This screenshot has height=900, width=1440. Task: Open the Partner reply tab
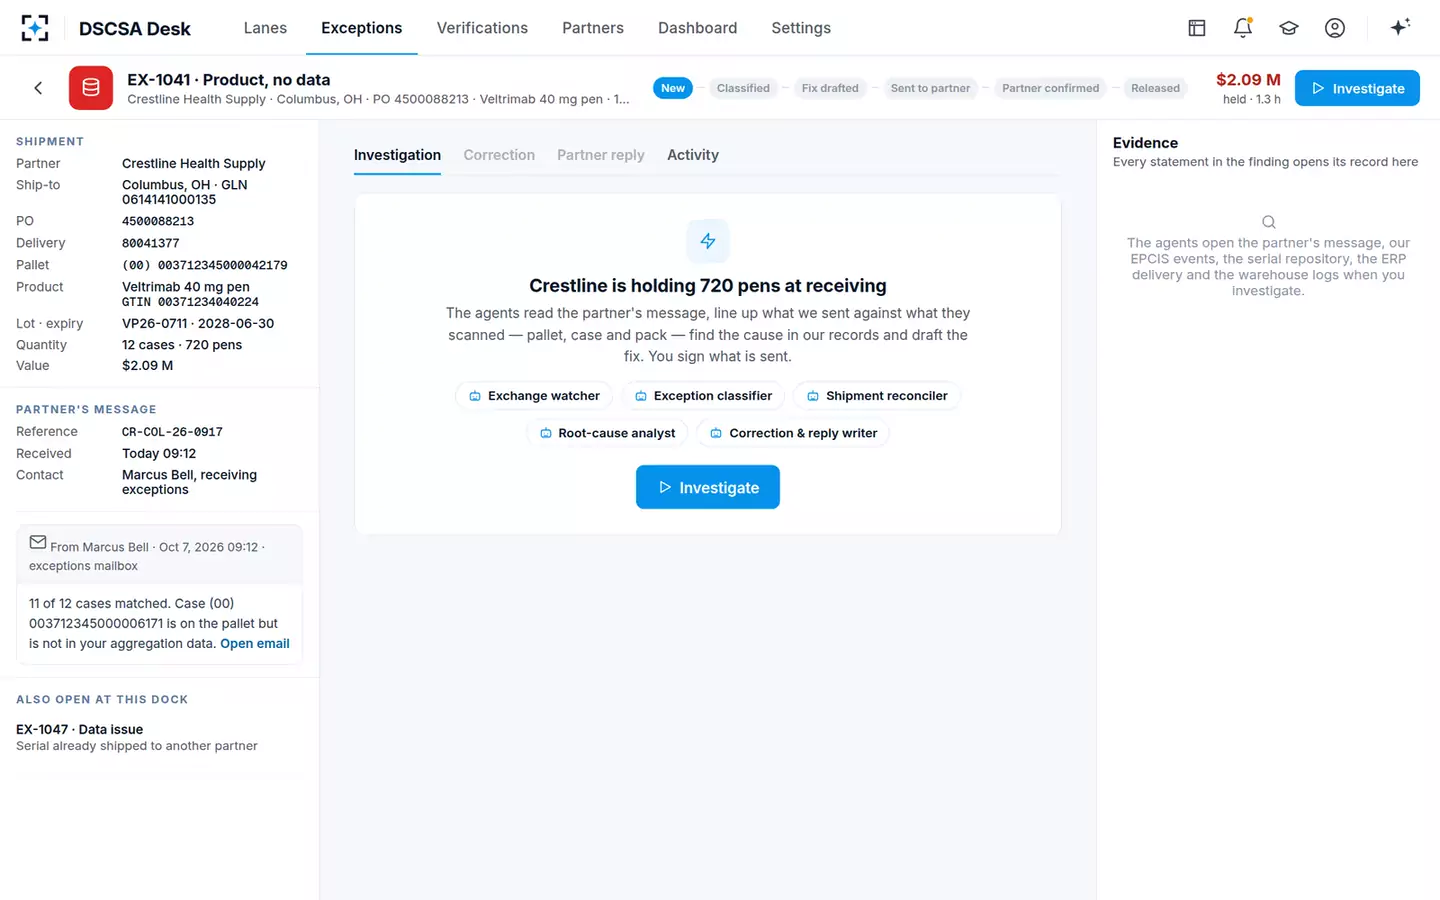tap(601, 155)
